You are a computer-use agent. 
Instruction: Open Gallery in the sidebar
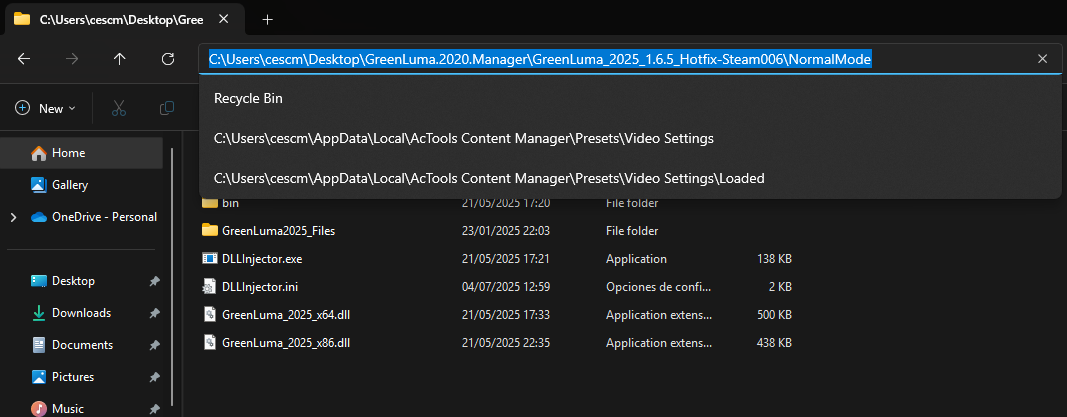70,185
